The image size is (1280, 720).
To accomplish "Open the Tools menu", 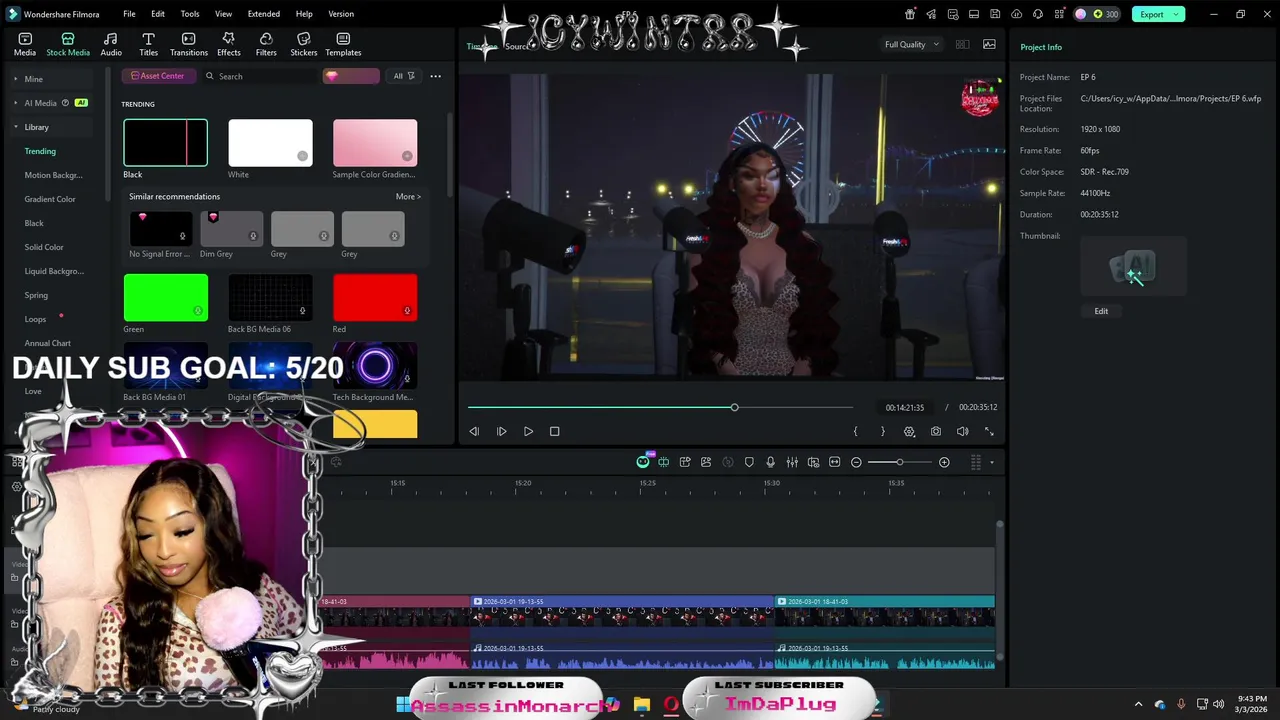I will (x=190, y=14).
